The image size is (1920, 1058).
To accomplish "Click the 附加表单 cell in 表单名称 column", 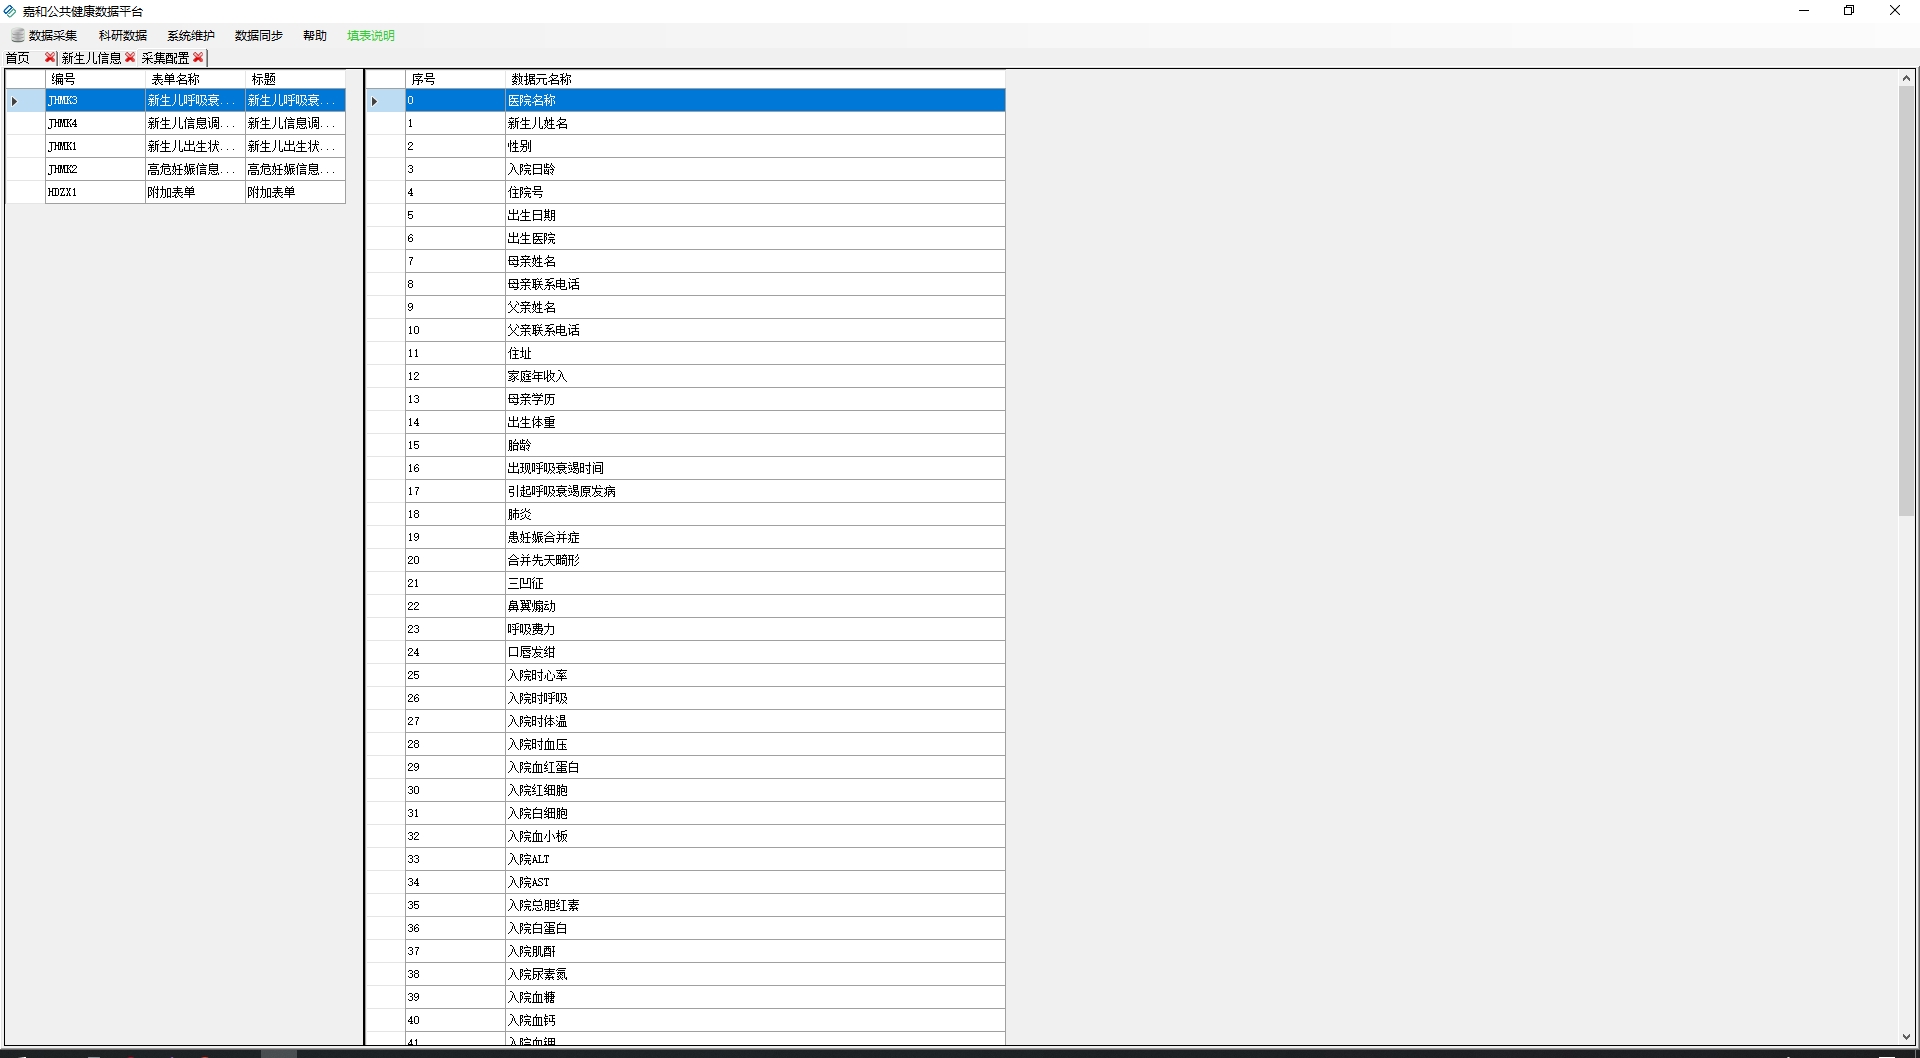I will tap(195, 192).
